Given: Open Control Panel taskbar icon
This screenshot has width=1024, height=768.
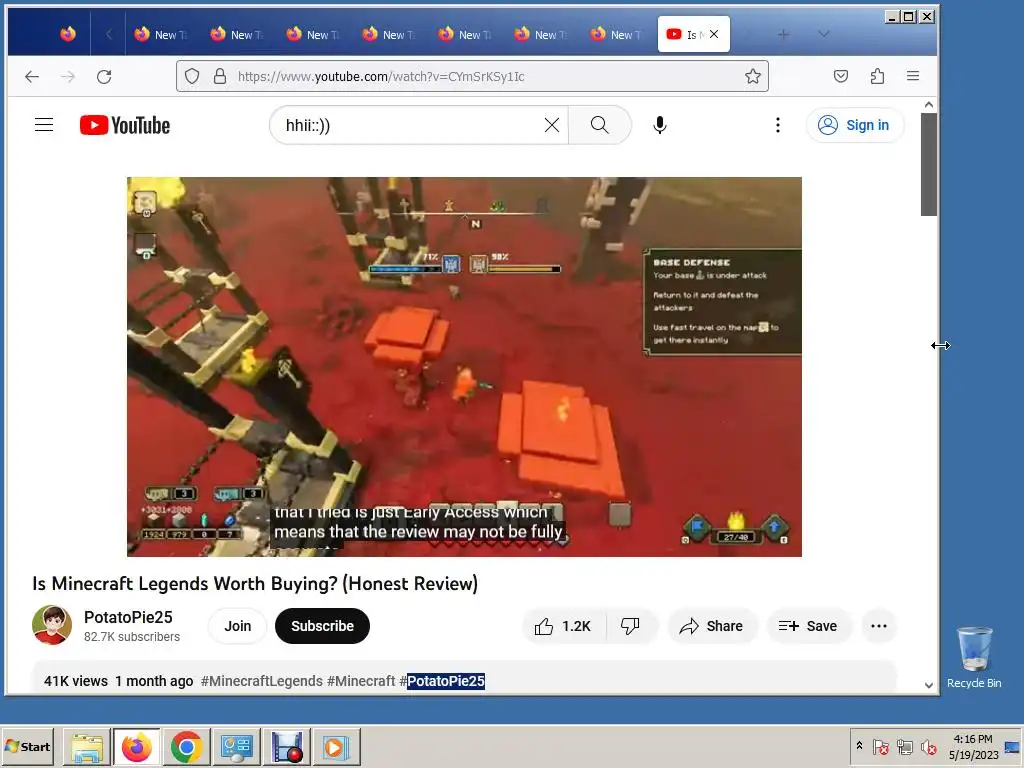Looking at the screenshot, I should pyautogui.click(x=236, y=746).
